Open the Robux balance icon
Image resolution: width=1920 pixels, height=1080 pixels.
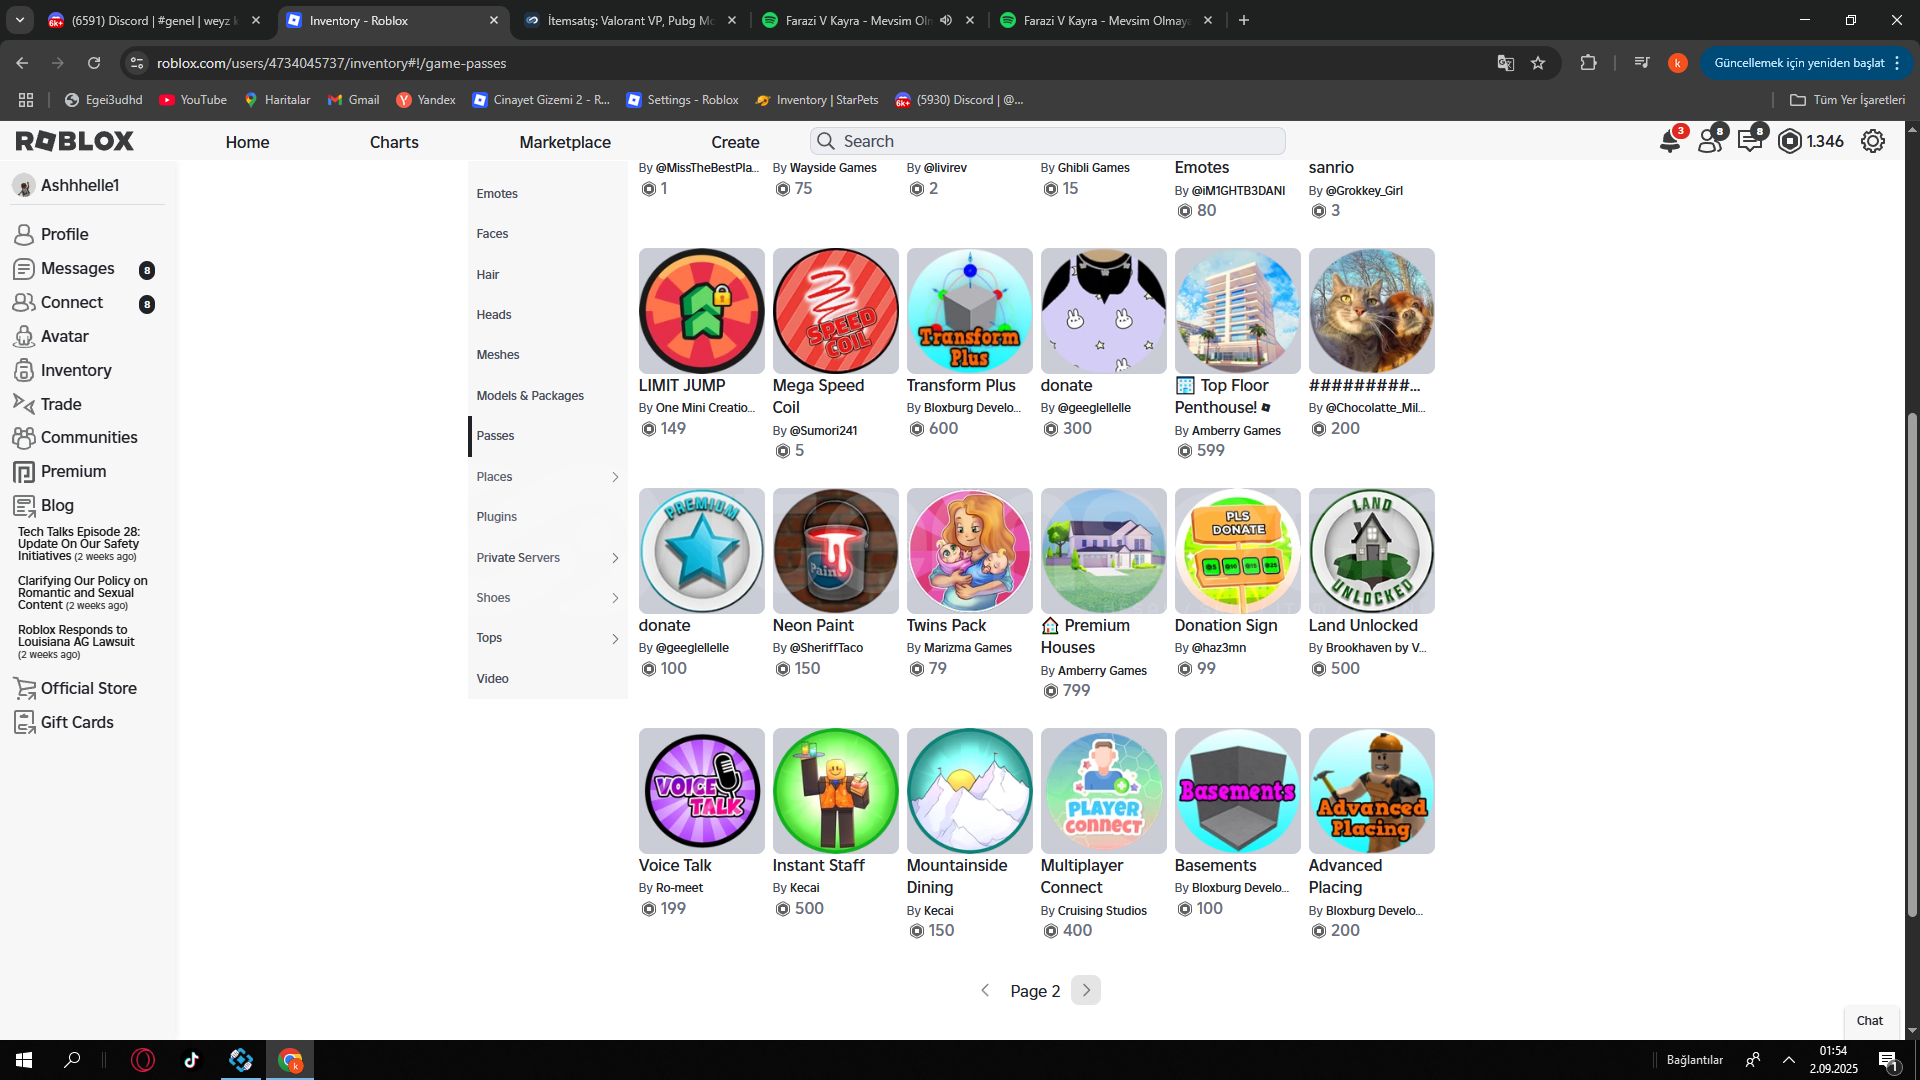coord(1790,141)
